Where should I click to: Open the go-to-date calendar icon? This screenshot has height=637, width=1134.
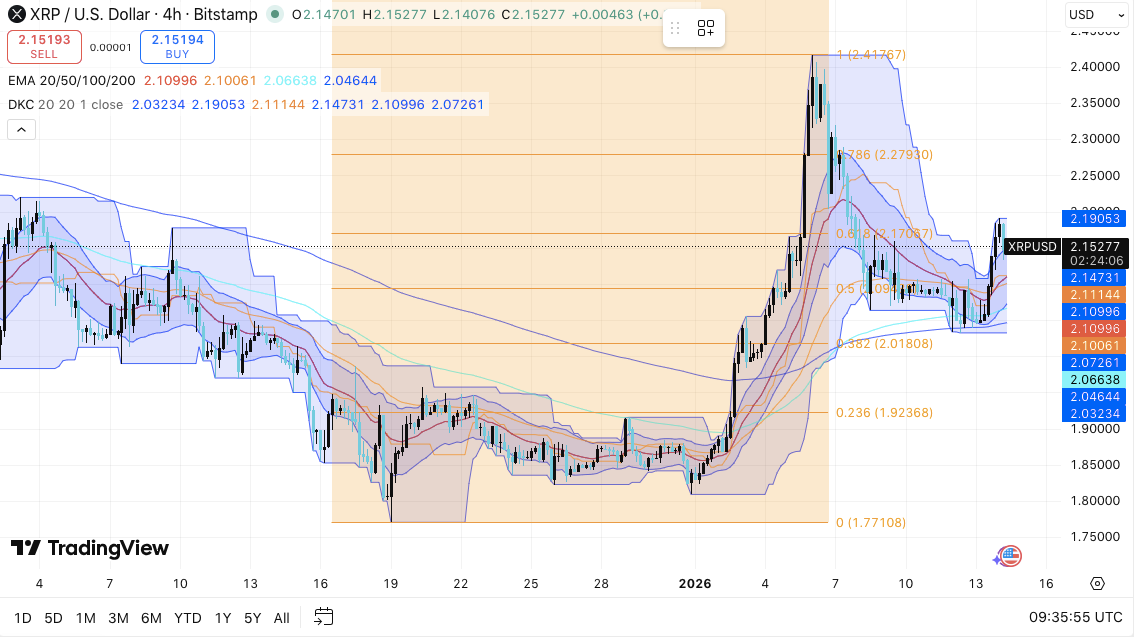pos(323,617)
